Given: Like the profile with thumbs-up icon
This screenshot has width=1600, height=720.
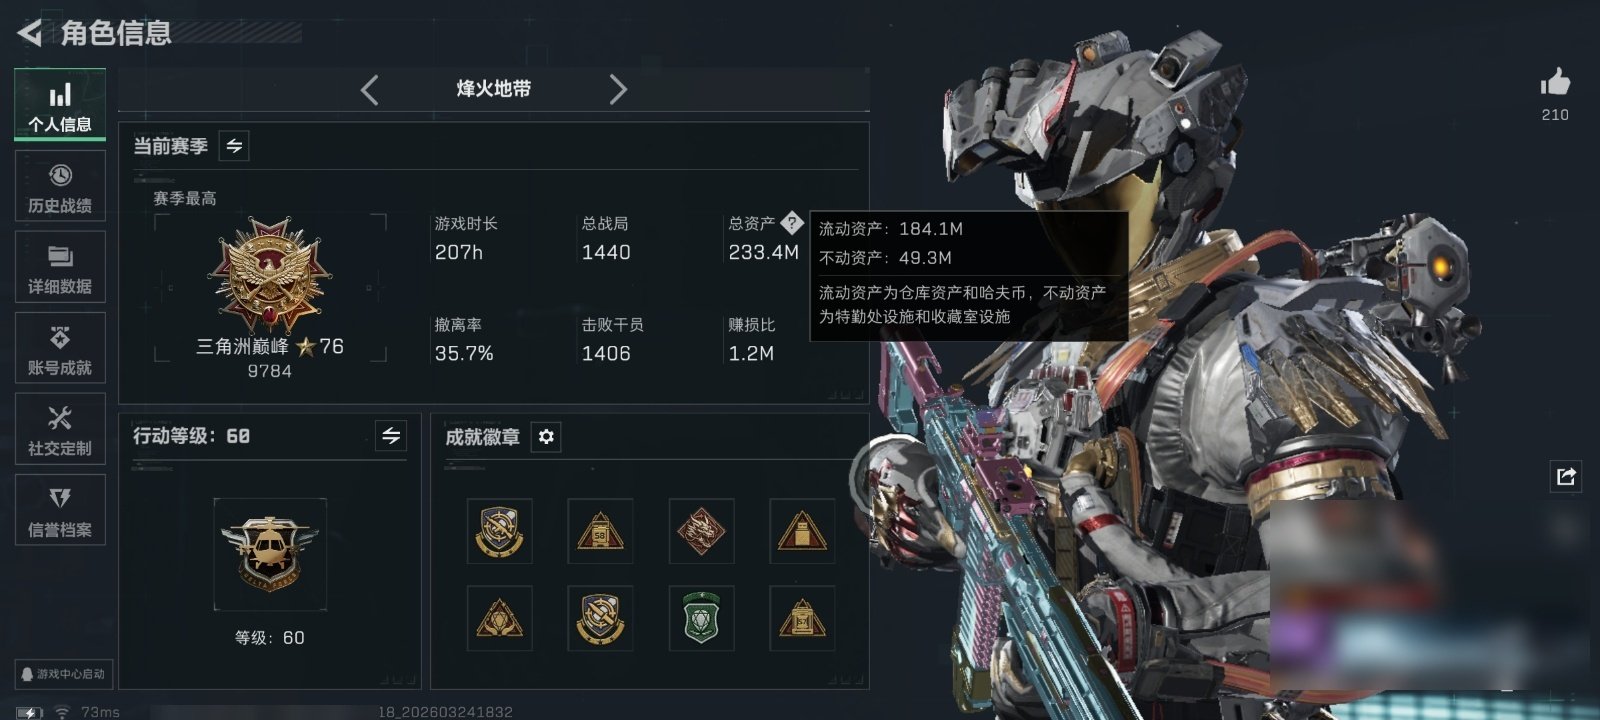Looking at the screenshot, I should pyautogui.click(x=1555, y=83).
